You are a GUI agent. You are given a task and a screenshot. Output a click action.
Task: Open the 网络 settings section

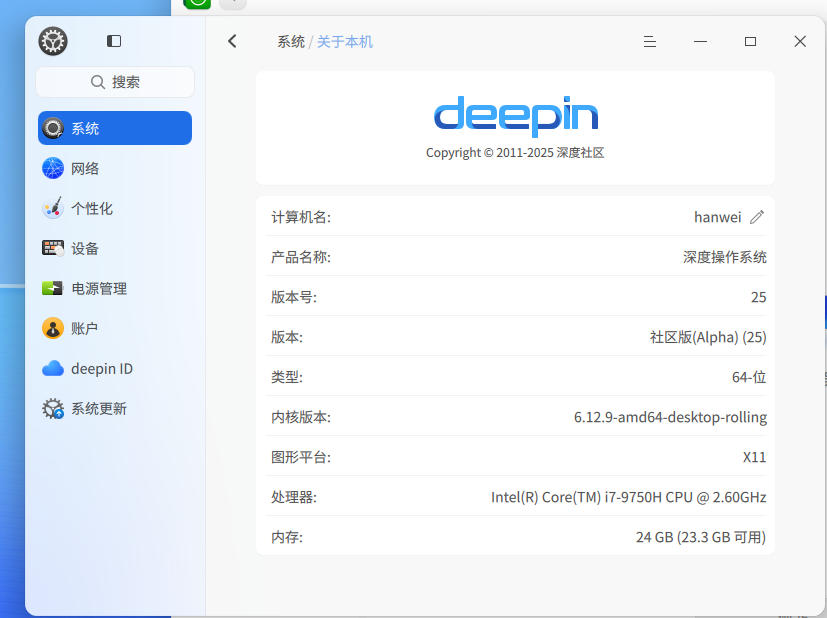[x=115, y=168]
